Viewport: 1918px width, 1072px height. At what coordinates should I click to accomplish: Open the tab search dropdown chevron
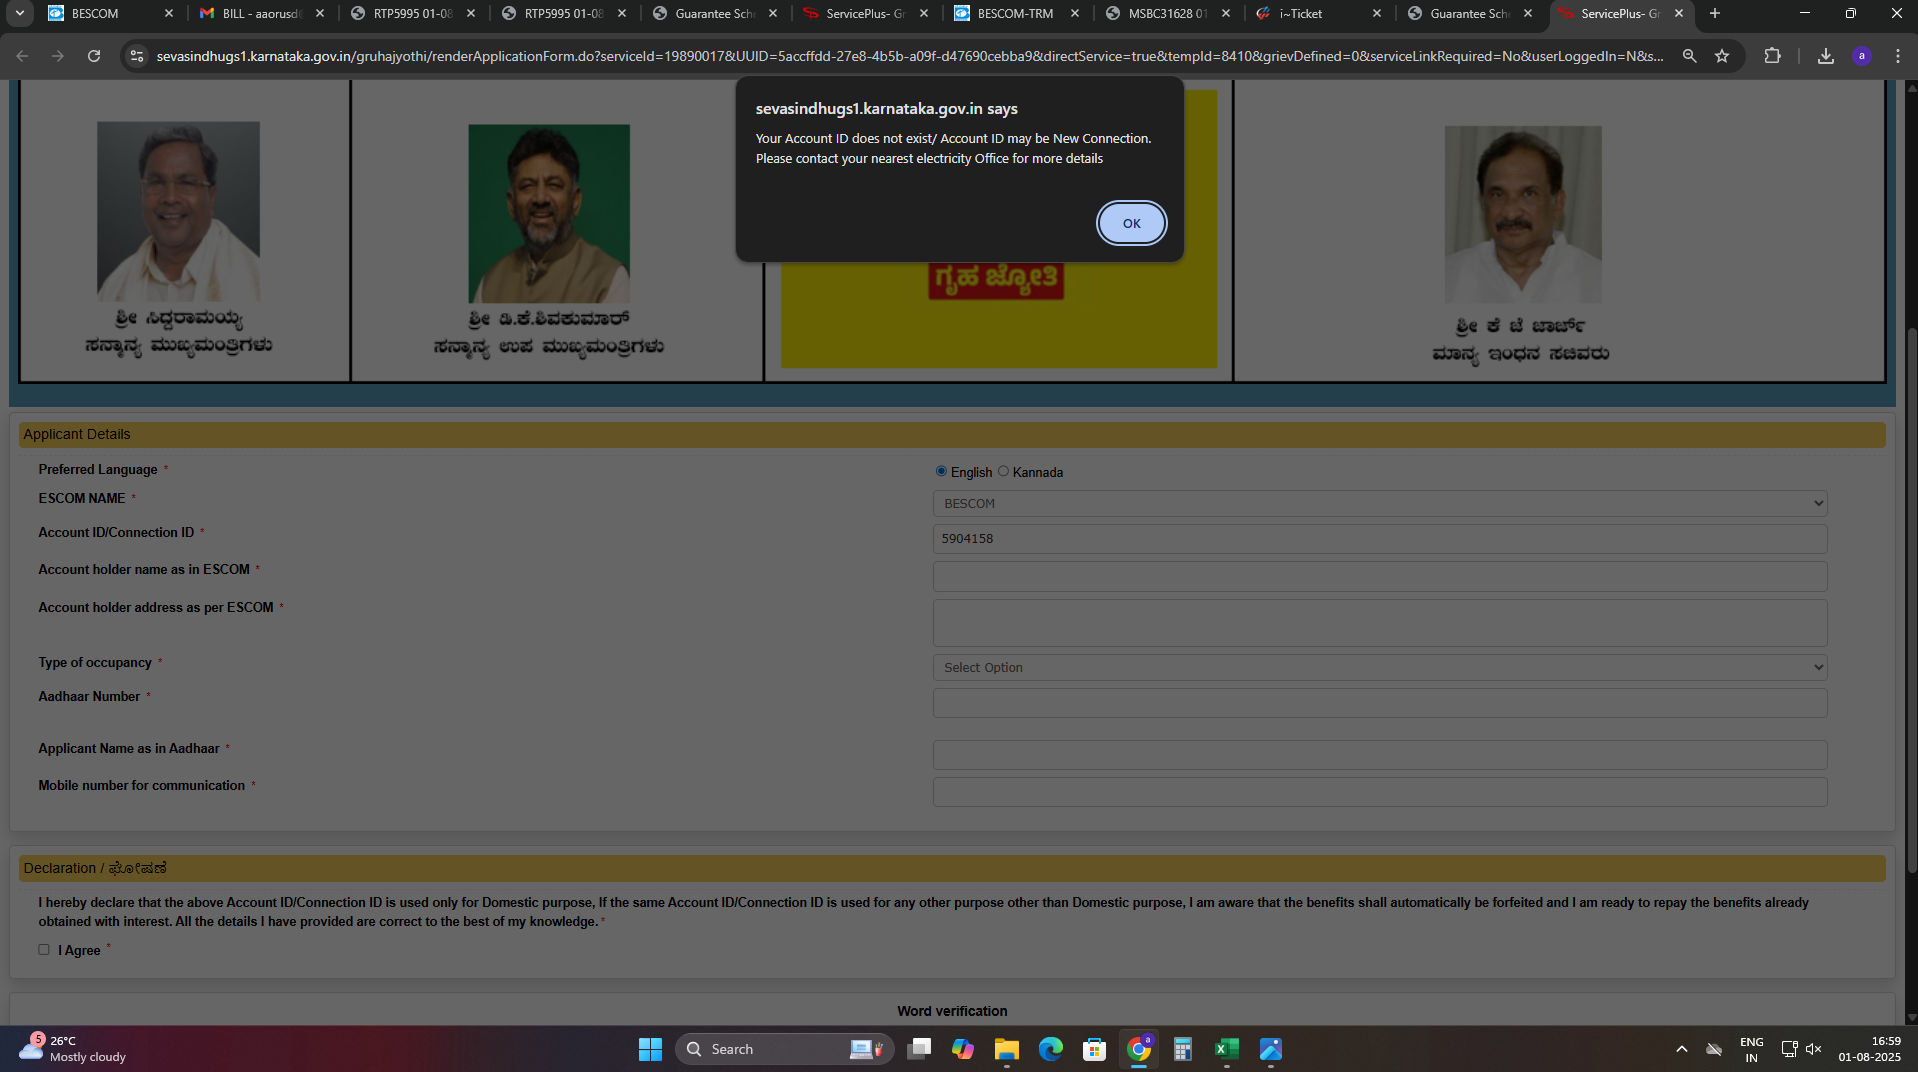[x=20, y=13]
